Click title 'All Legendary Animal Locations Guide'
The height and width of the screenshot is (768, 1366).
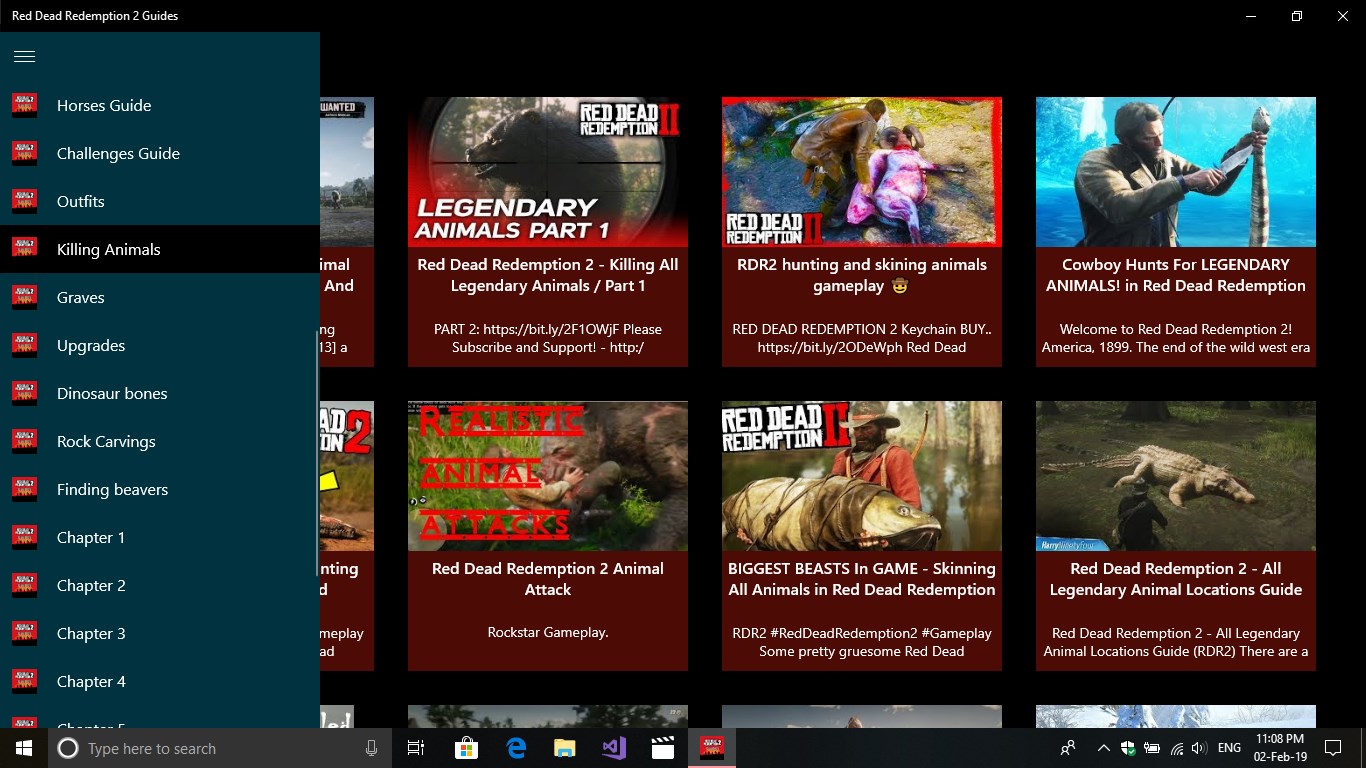pyautogui.click(x=1176, y=579)
